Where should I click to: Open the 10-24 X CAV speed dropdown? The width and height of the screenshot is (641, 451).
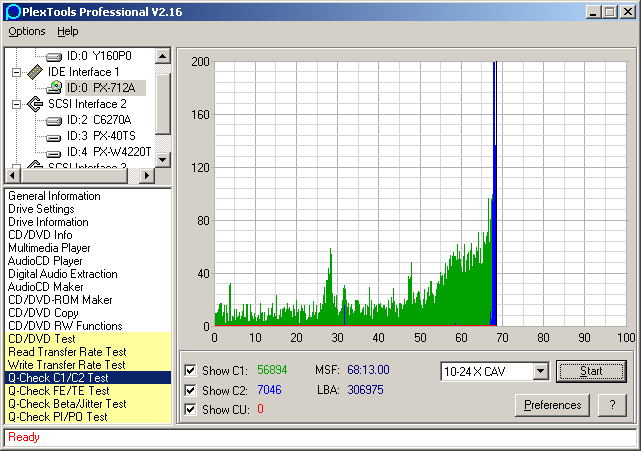click(540, 371)
